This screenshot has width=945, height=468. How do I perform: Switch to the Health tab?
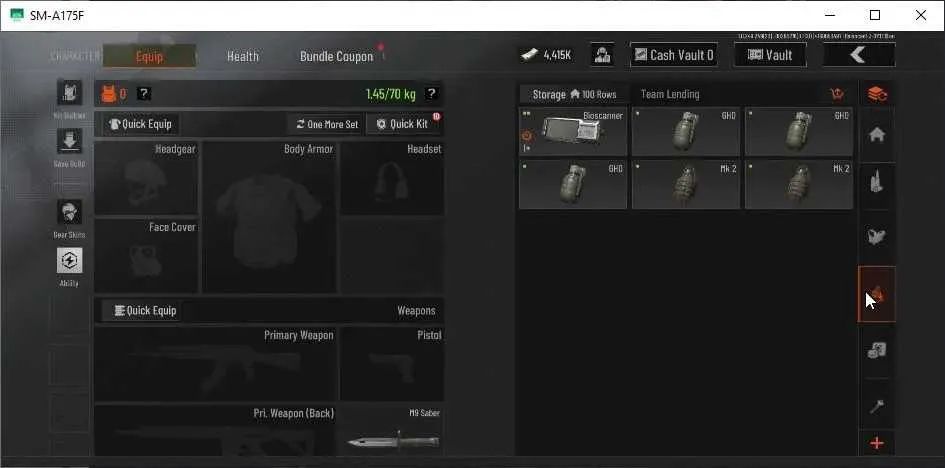click(x=243, y=57)
